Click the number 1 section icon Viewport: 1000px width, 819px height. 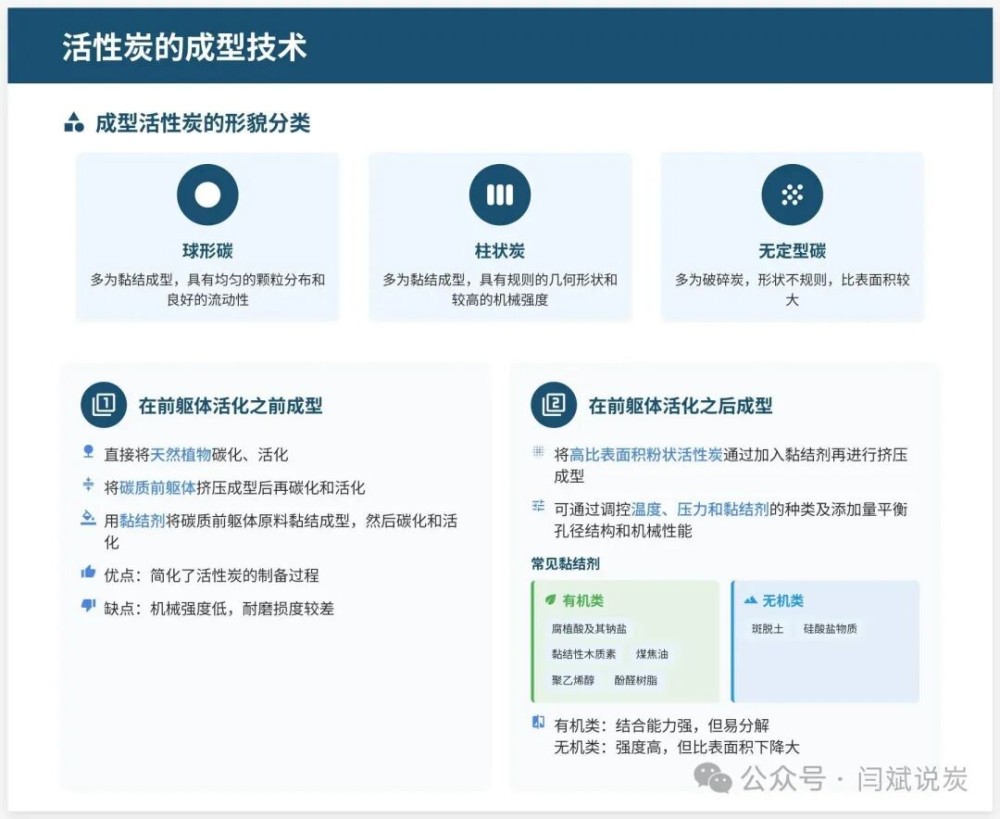[104, 405]
